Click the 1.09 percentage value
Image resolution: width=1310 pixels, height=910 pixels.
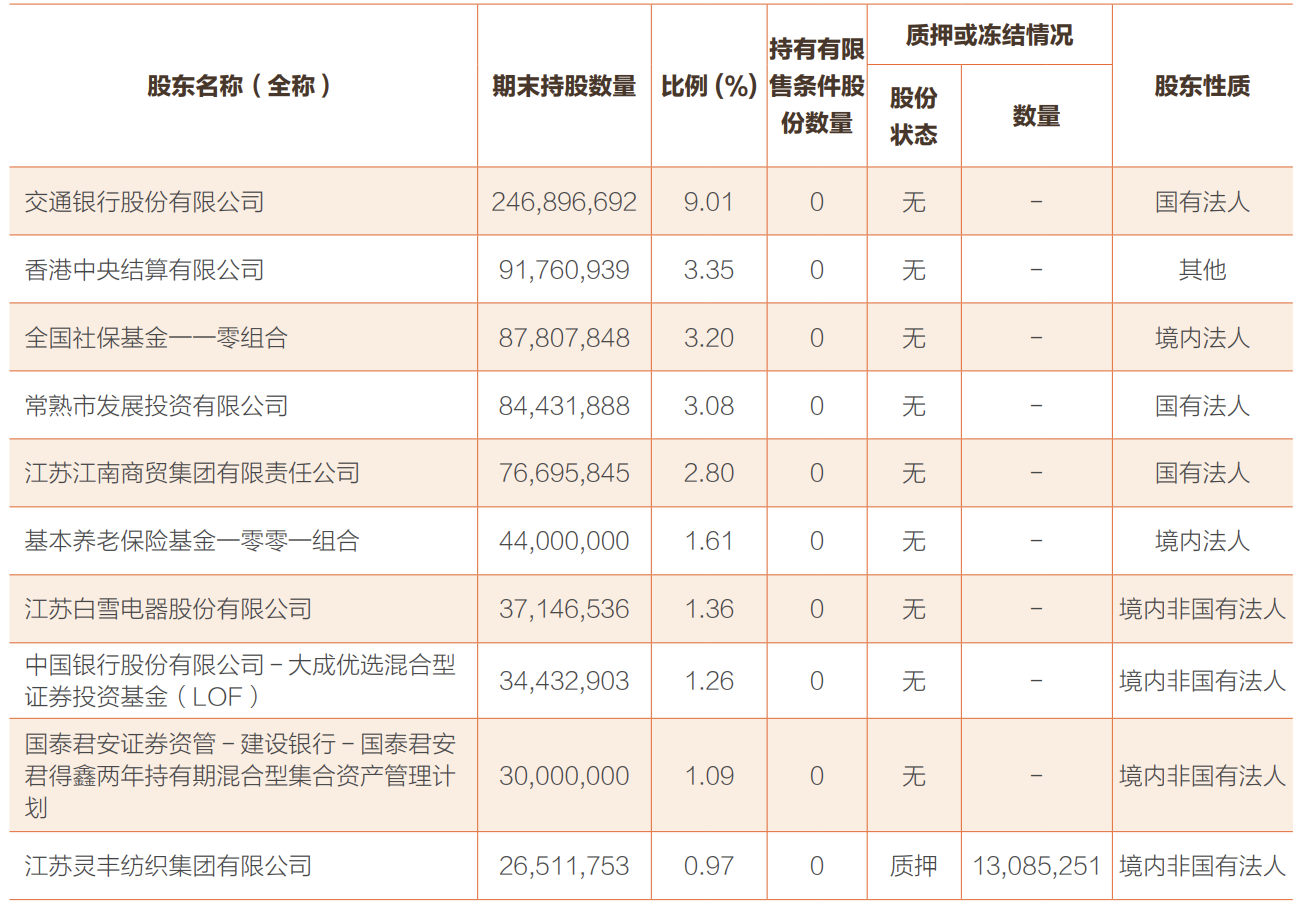(x=709, y=776)
